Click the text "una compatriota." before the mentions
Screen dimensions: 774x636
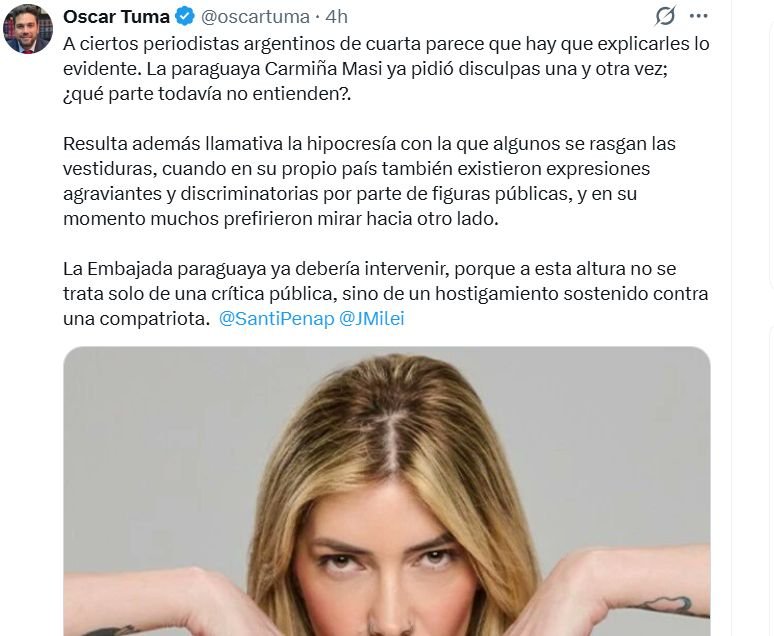(x=137, y=318)
